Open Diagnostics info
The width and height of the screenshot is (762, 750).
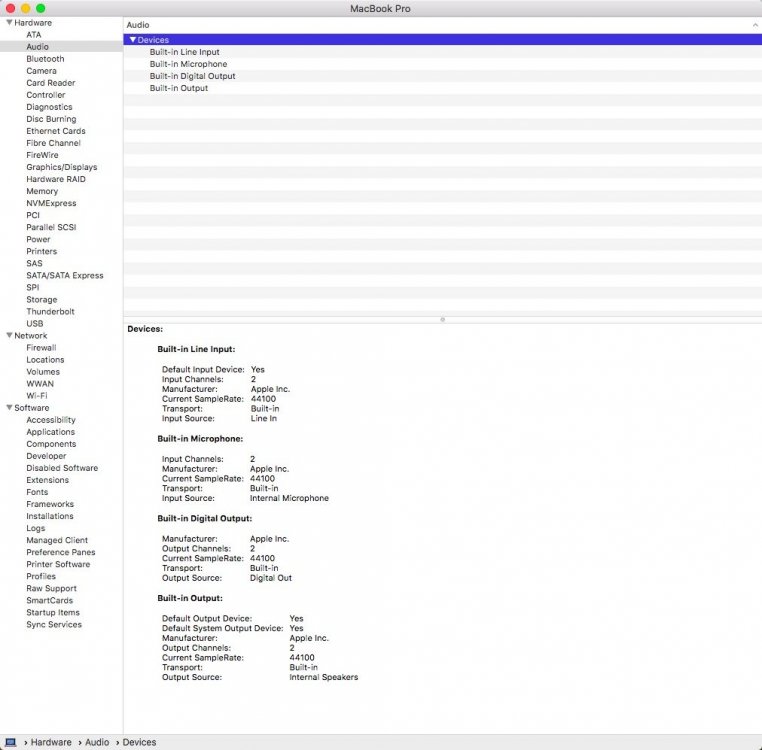click(x=49, y=107)
